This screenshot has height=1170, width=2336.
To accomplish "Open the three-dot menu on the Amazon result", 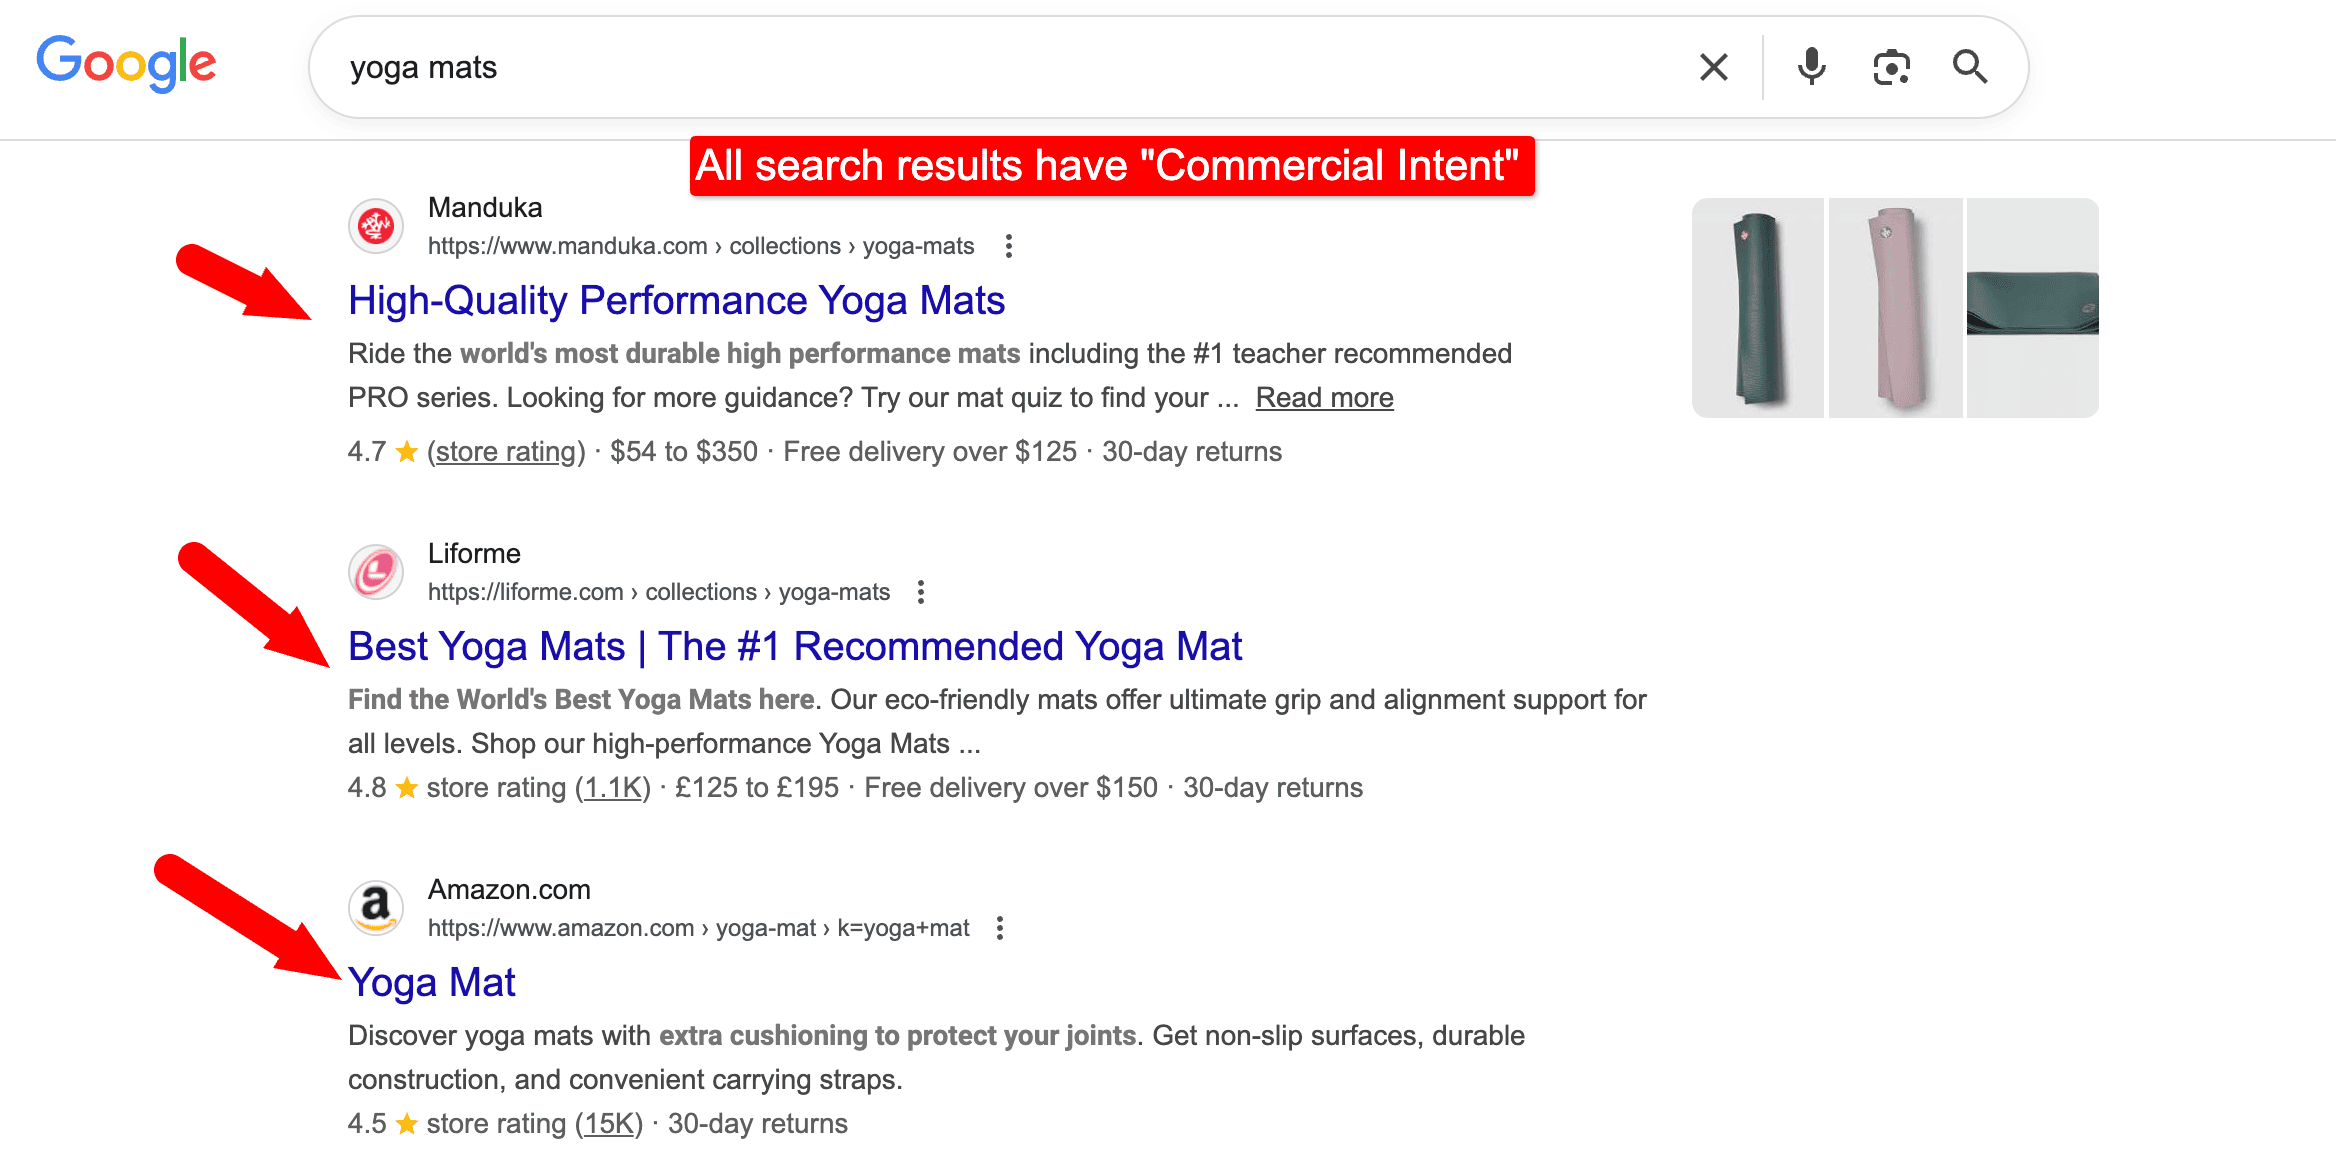I will point(999,927).
